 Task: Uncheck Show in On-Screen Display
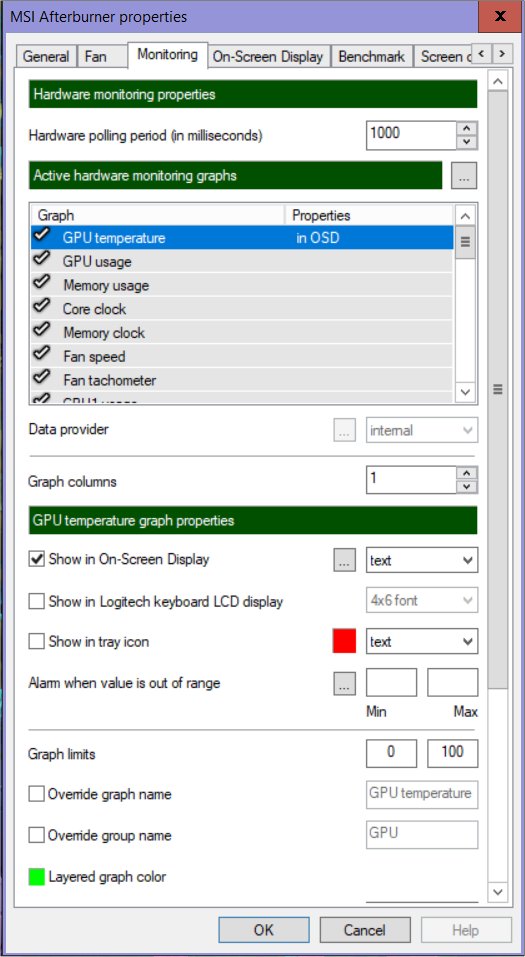click(x=37, y=559)
